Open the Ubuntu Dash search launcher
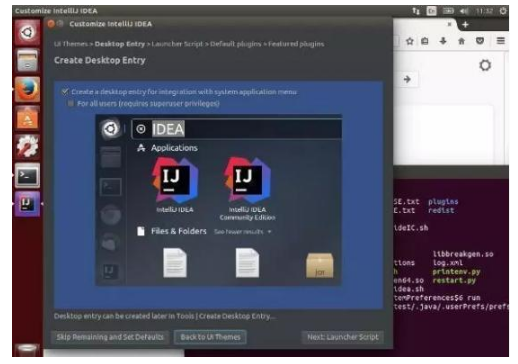518x364 pixels. pos(27,32)
